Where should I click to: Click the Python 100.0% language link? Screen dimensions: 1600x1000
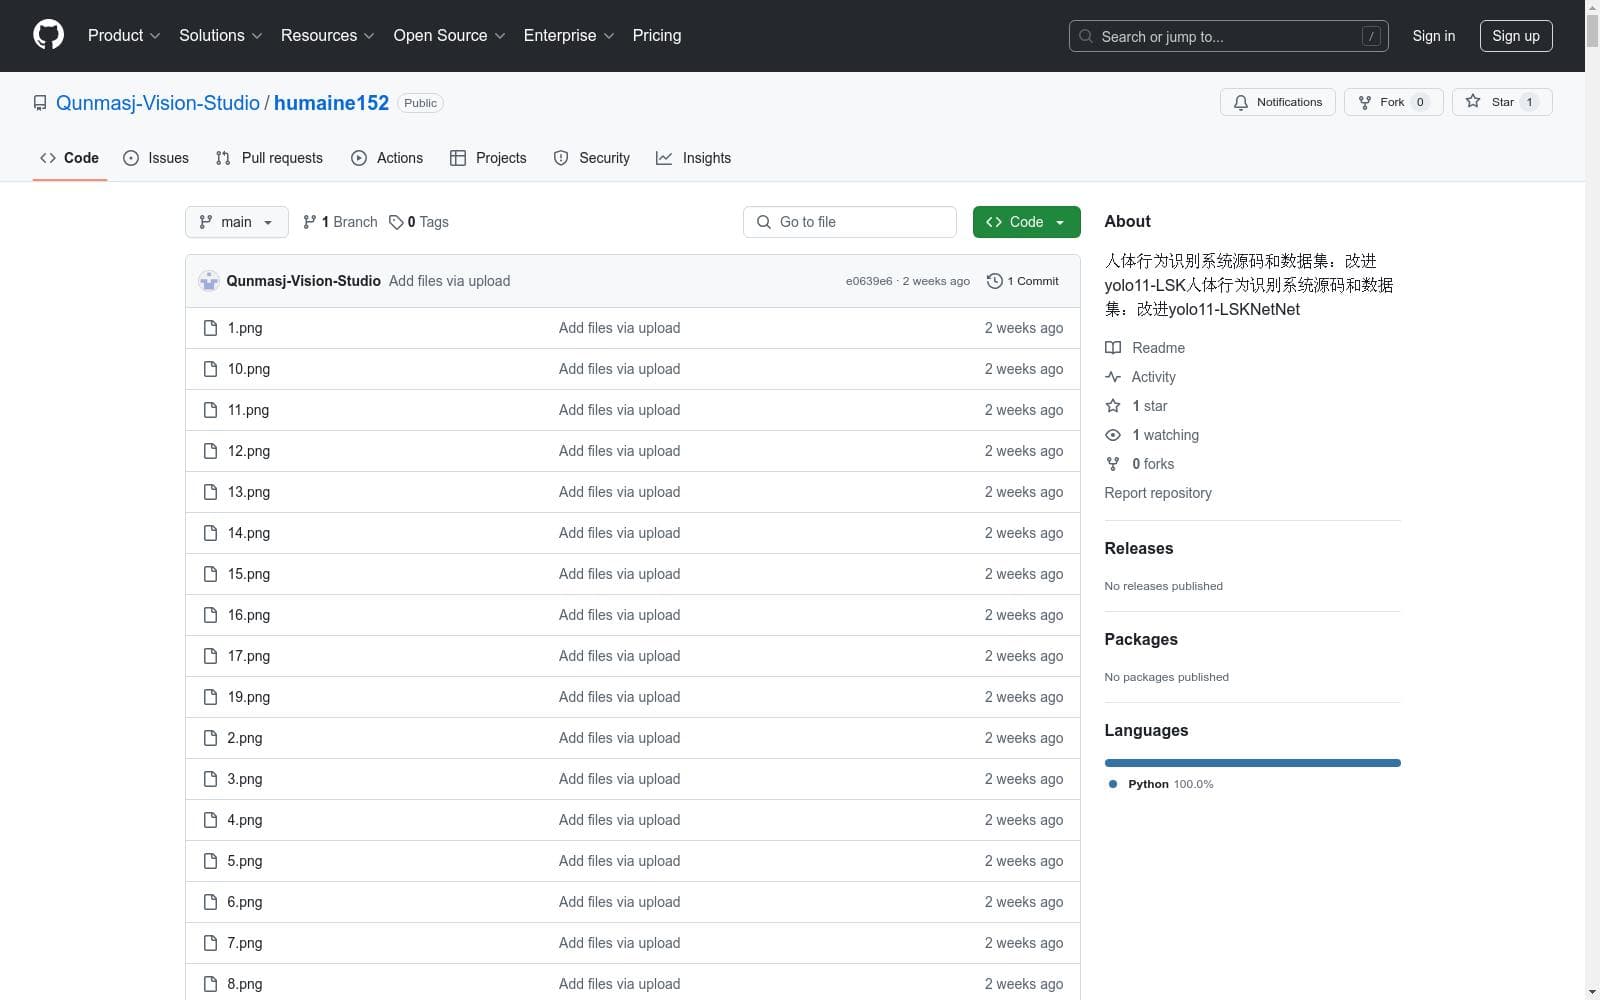coord(1161,784)
